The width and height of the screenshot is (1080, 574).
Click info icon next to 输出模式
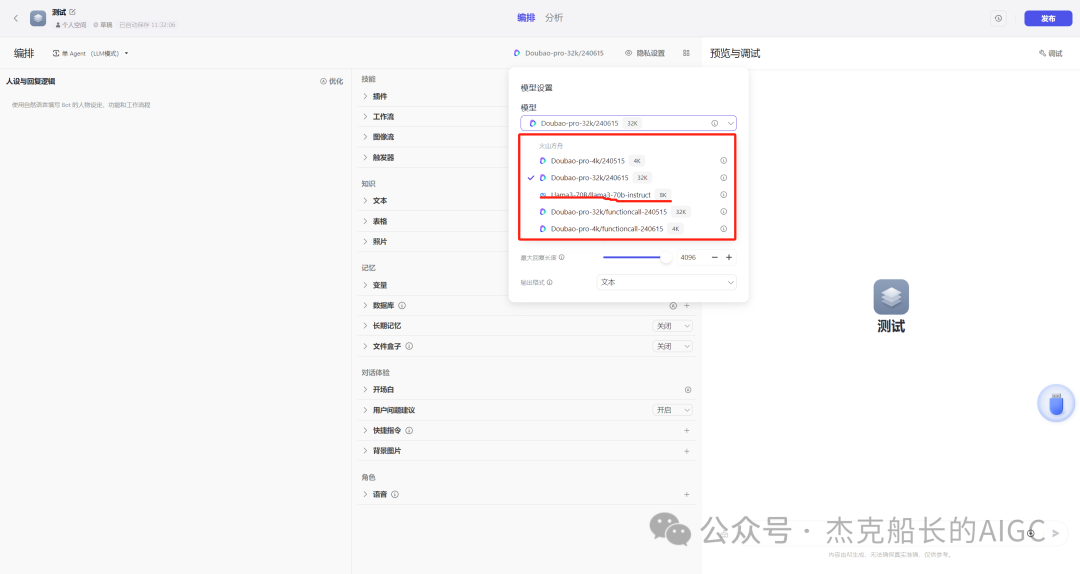550,283
